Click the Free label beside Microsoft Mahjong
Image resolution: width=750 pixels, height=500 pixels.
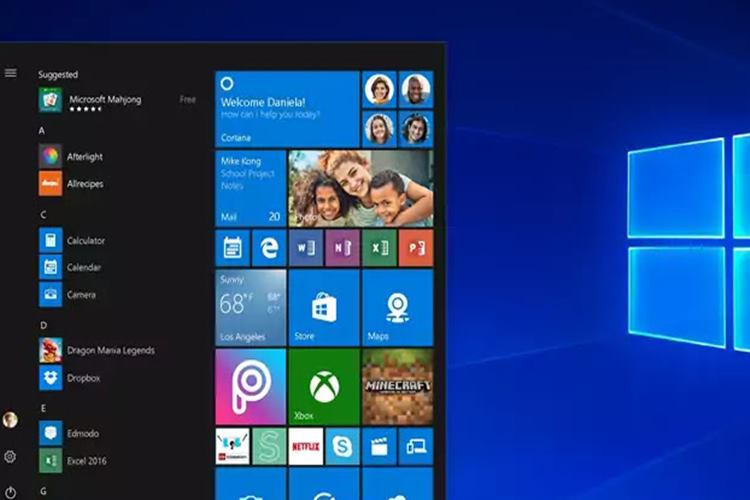click(188, 99)
